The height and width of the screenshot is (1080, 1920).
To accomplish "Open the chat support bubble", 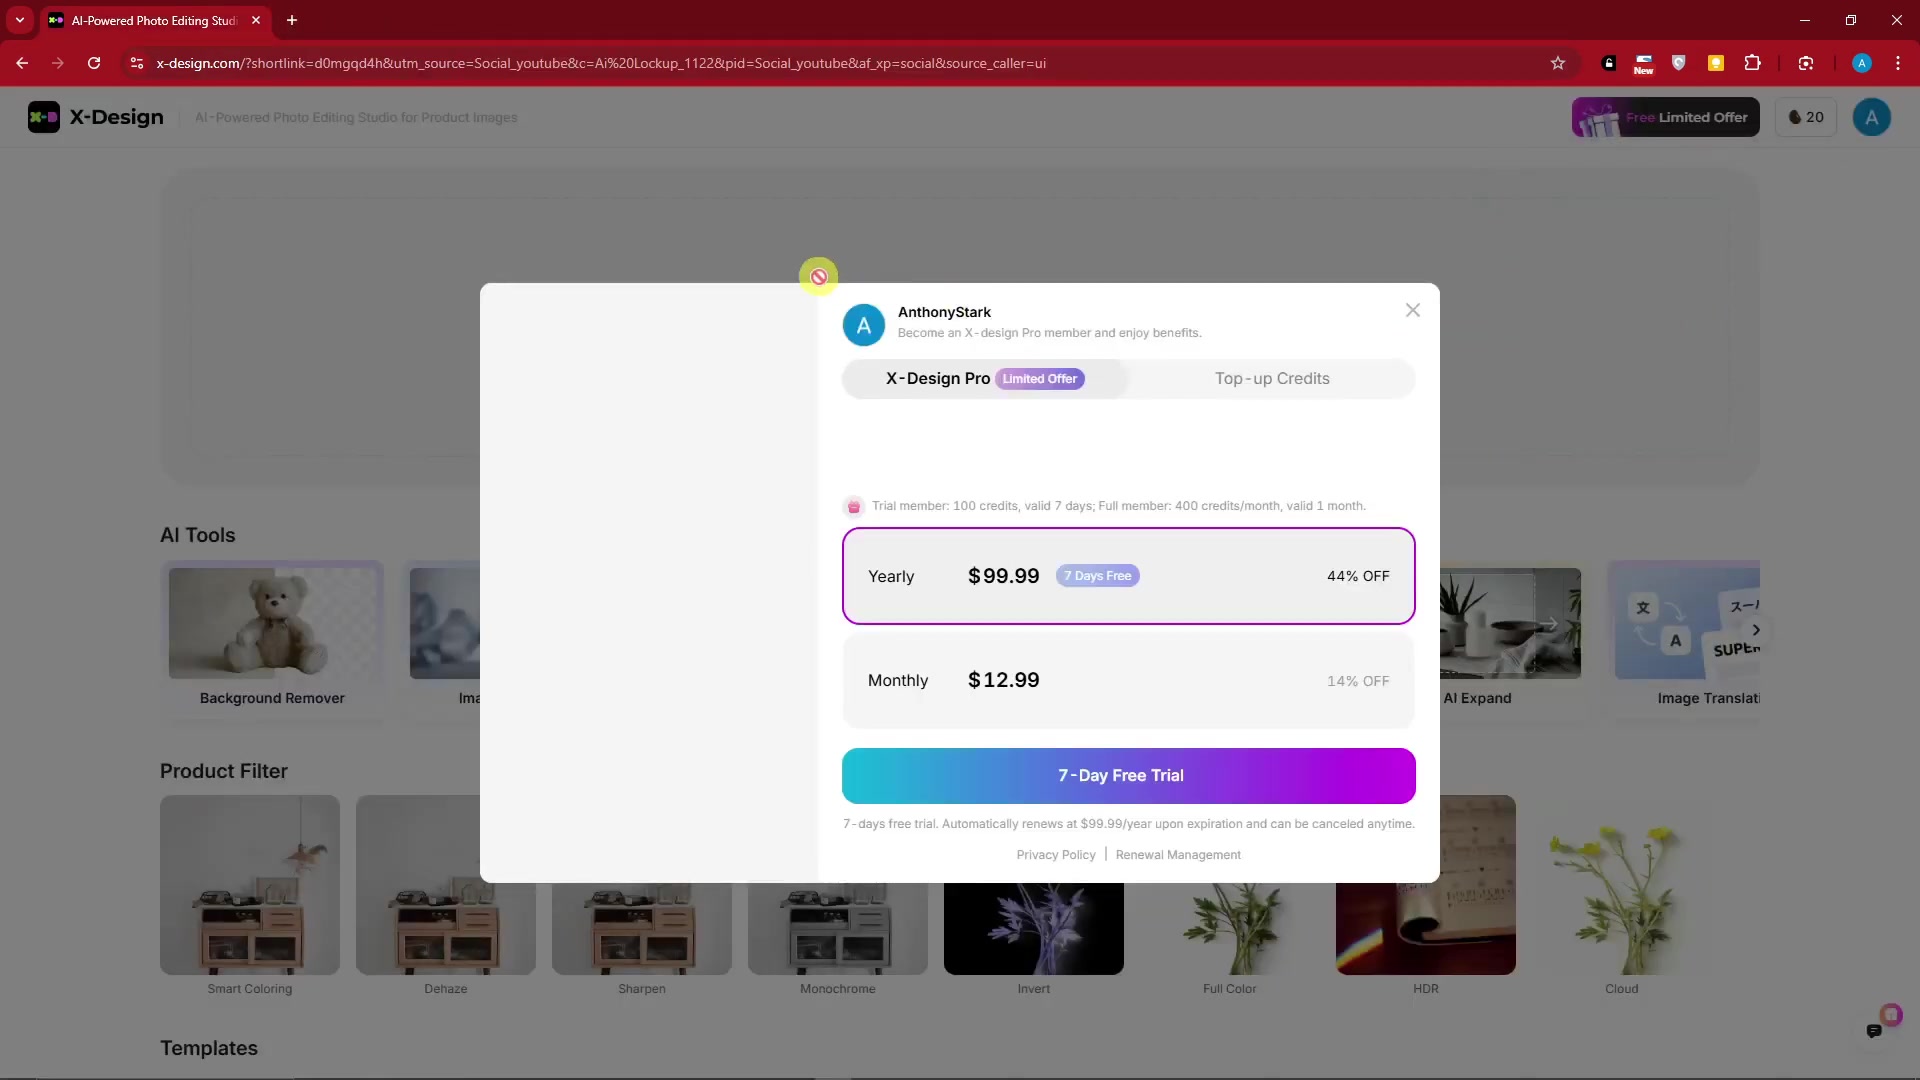I will (x=1874, y=1030).
